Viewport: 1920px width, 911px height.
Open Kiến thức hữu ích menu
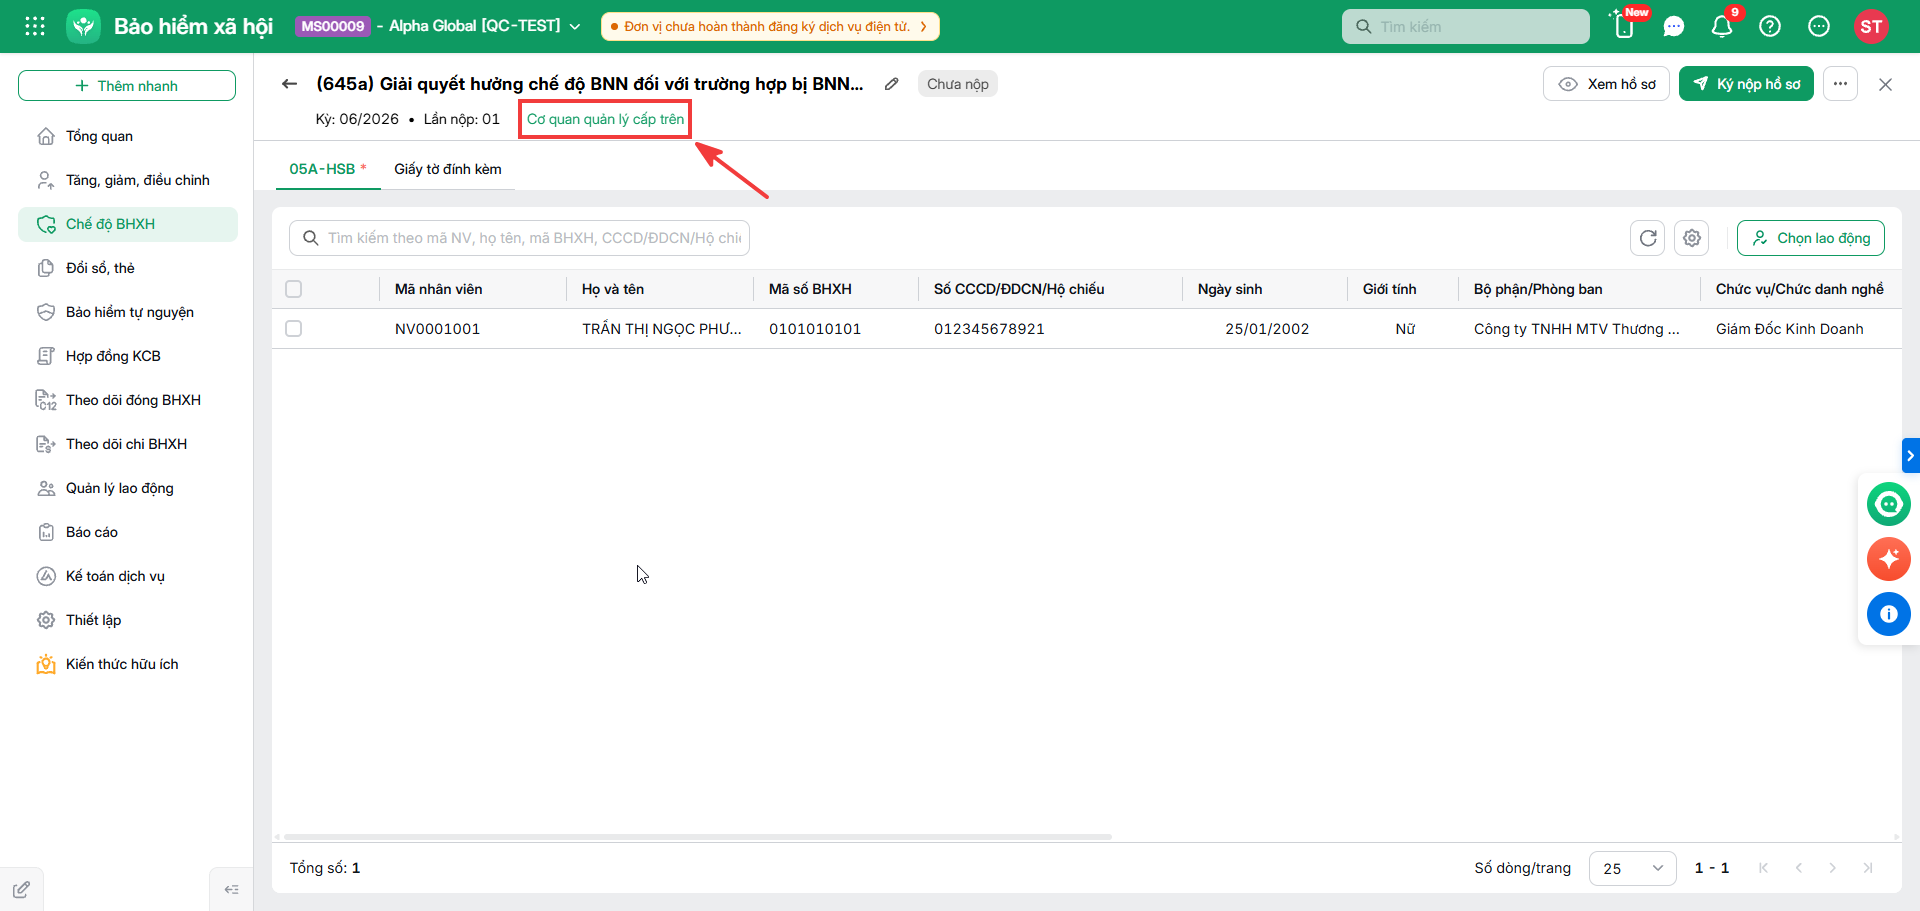128,664
